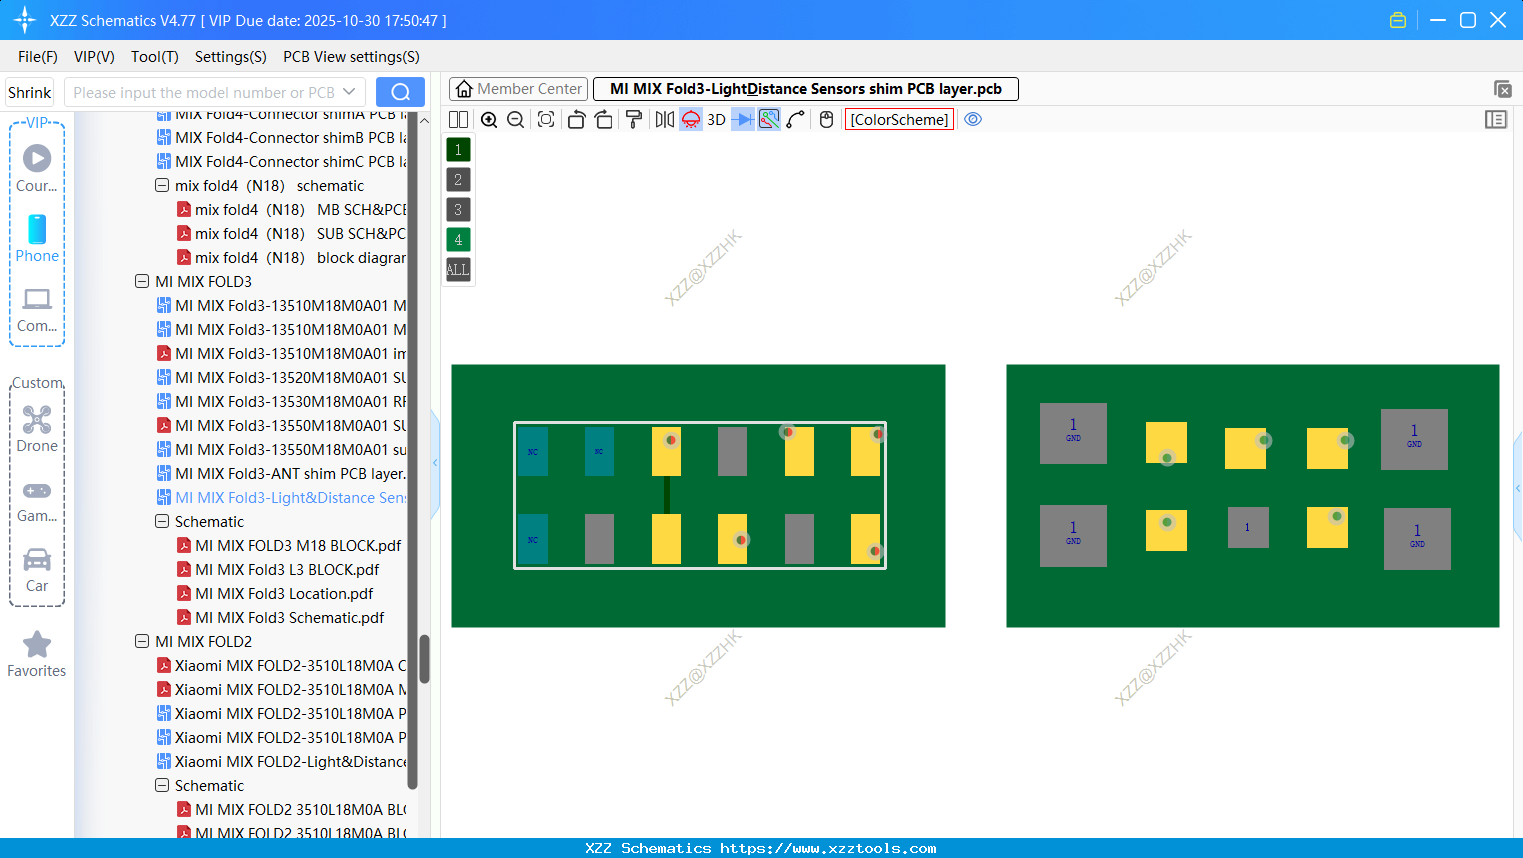
Task: Open the Tool menu
Action: pyautogui.click(x=154, y=57)
